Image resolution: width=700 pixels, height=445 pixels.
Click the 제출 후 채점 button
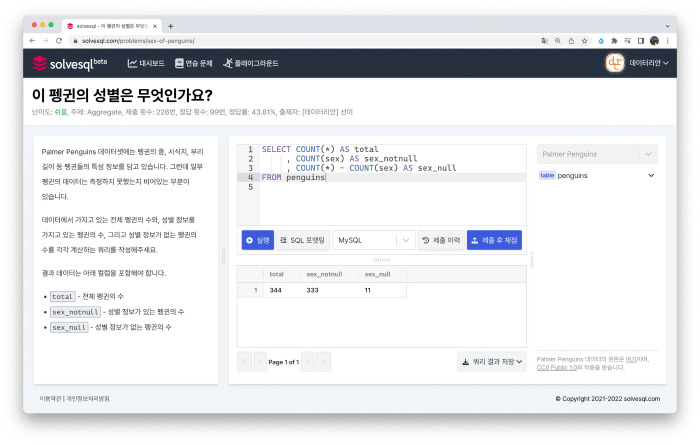click(x=494, y=240)
